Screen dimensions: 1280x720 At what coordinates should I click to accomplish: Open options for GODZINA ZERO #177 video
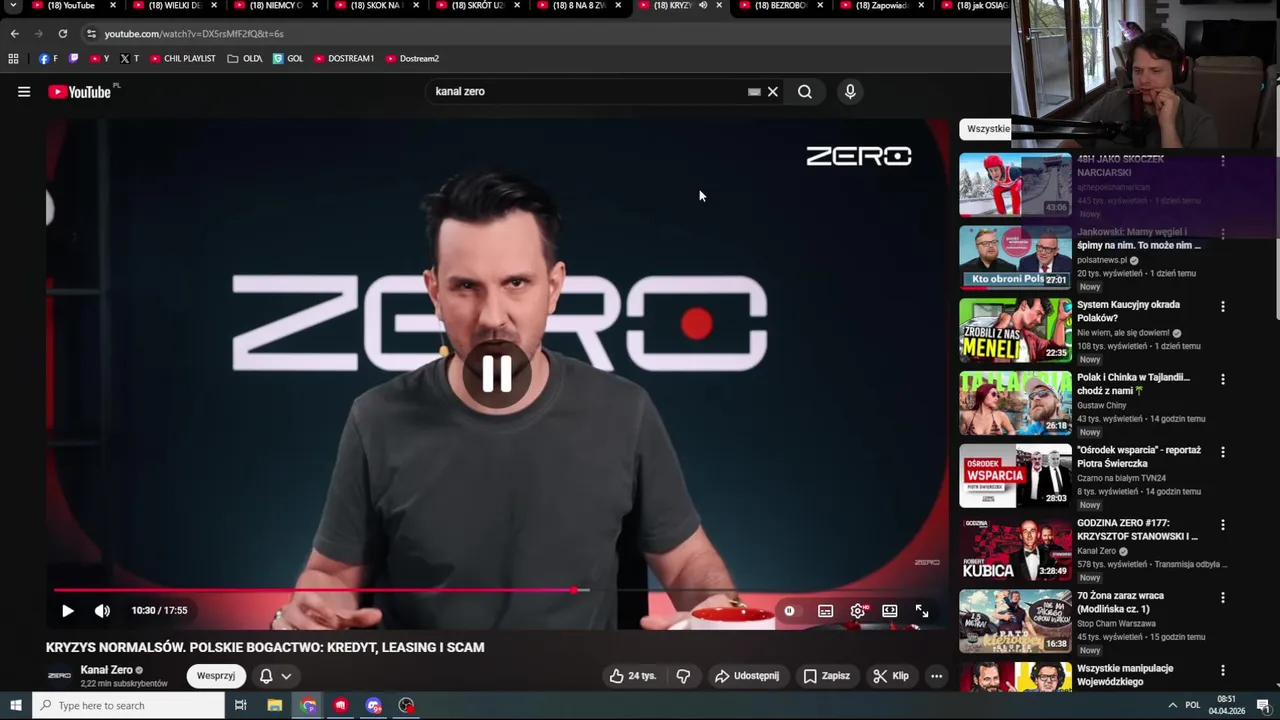point(1222,525)
